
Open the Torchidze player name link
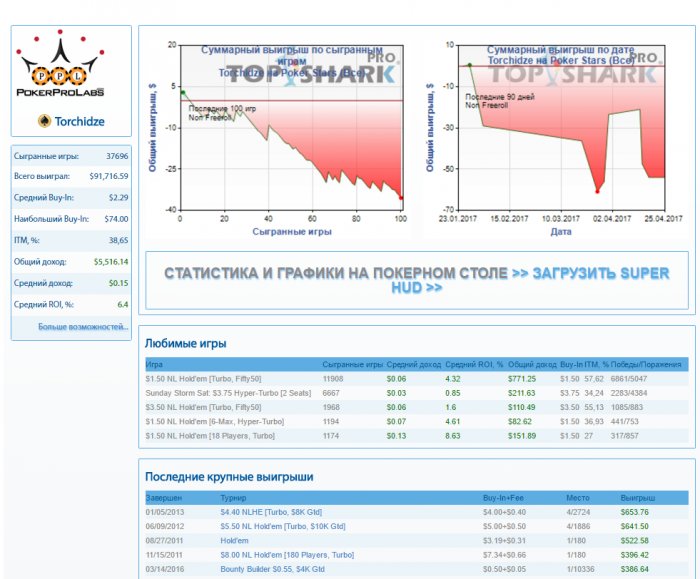[x=79, y=121]
